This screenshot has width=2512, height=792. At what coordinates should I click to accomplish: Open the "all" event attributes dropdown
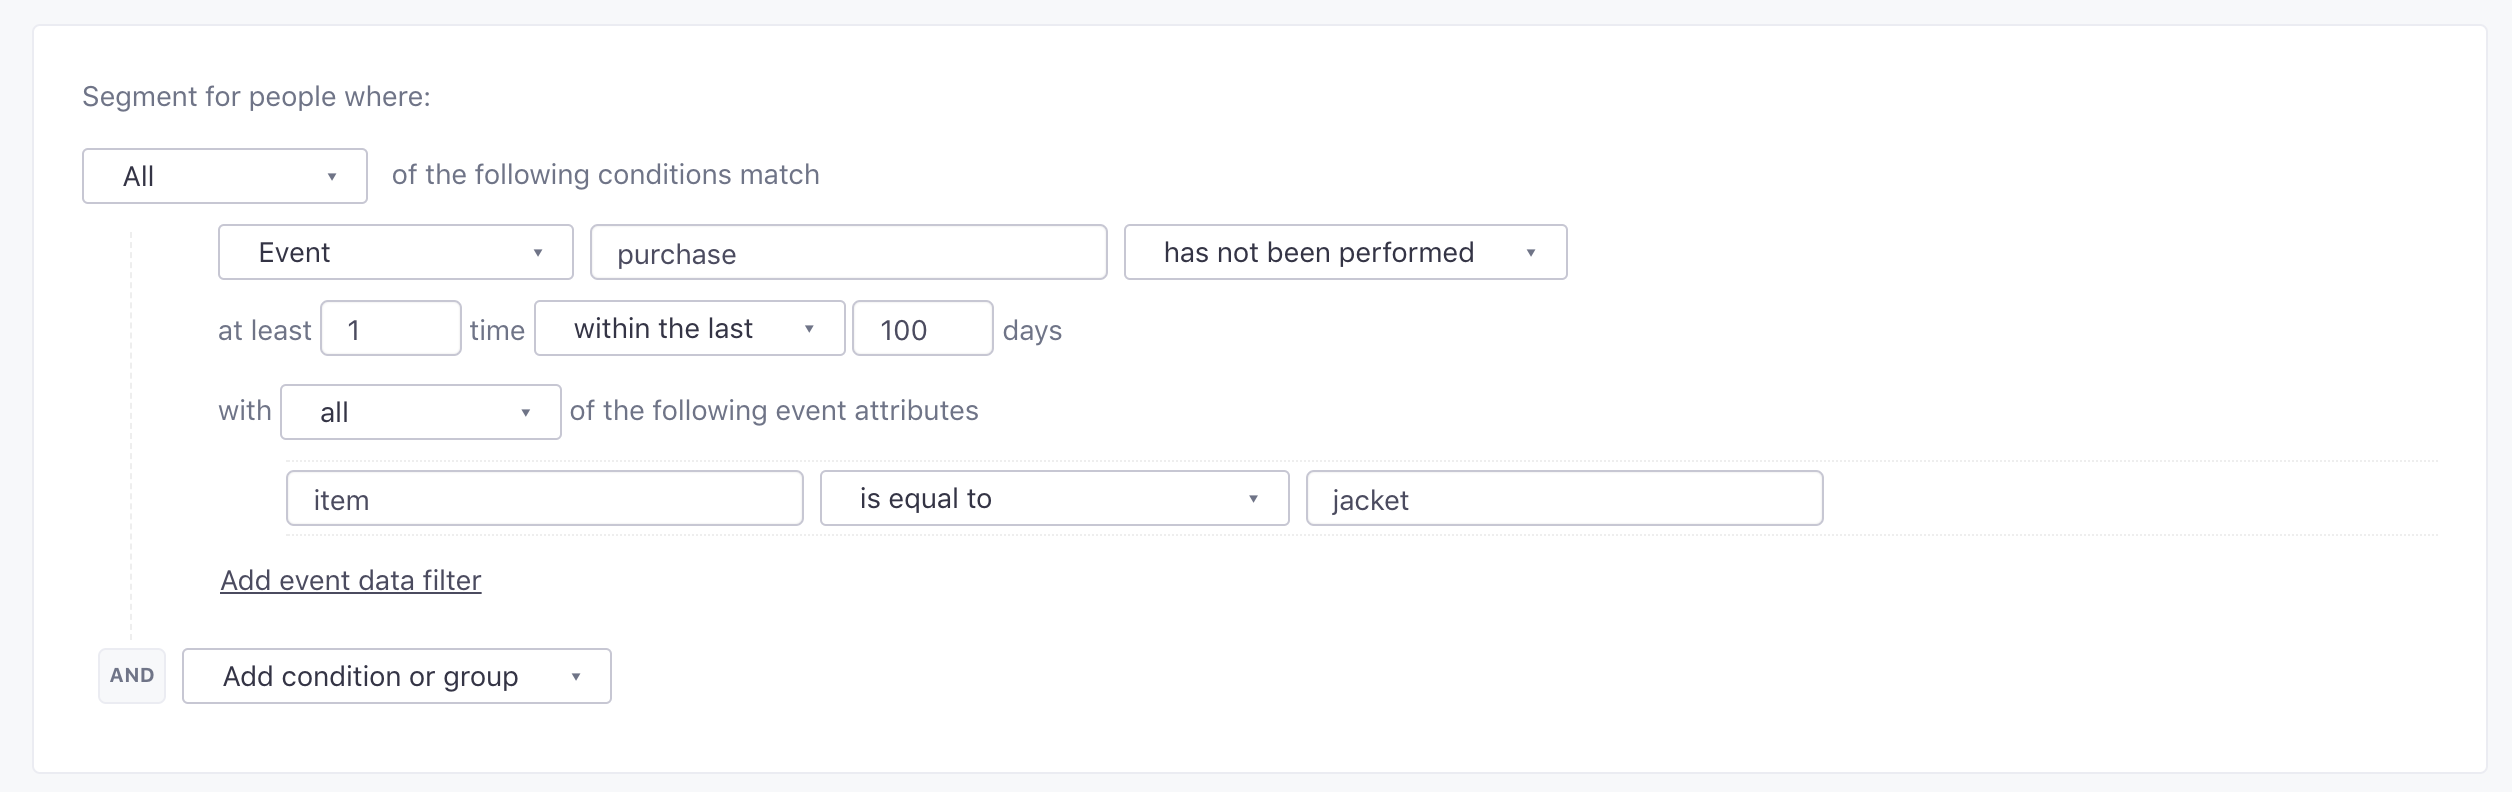coord(420,411)
